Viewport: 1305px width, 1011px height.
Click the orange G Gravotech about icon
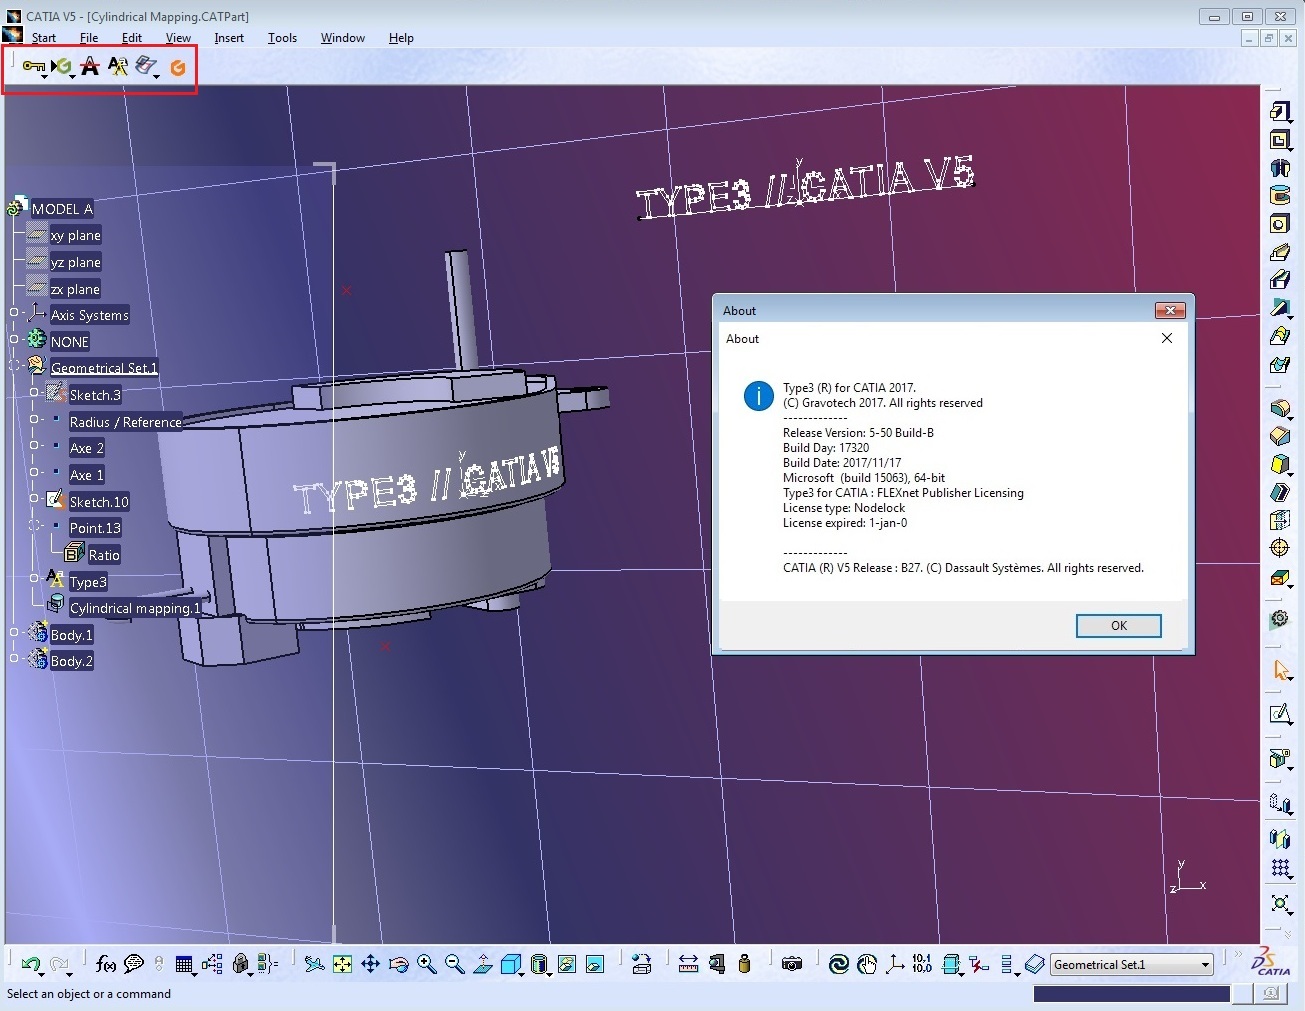[178, 68]
